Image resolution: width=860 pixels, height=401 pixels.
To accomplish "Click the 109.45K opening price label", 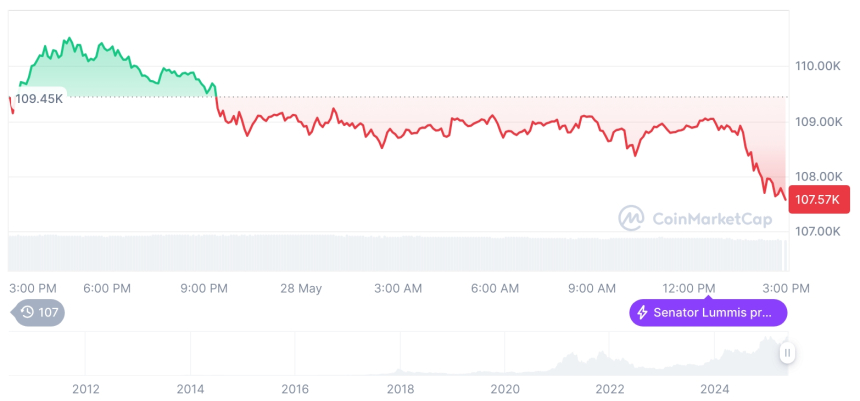I will point(40,98).
